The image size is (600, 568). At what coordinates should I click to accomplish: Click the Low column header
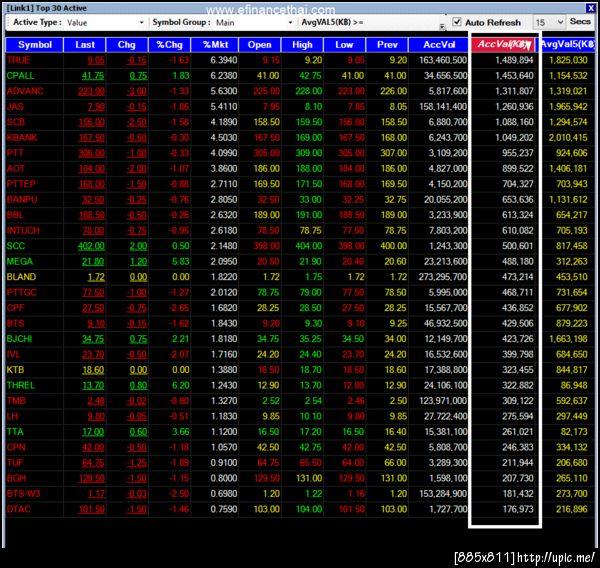[x=344, y=45]
